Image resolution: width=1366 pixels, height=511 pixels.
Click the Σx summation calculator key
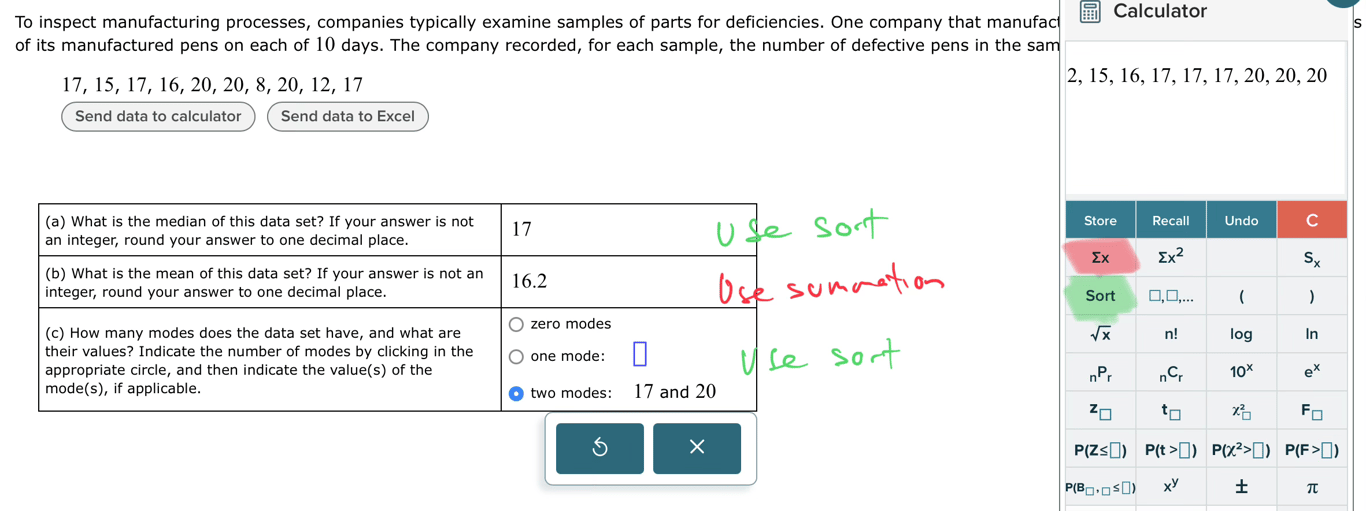coord(1100,258)
